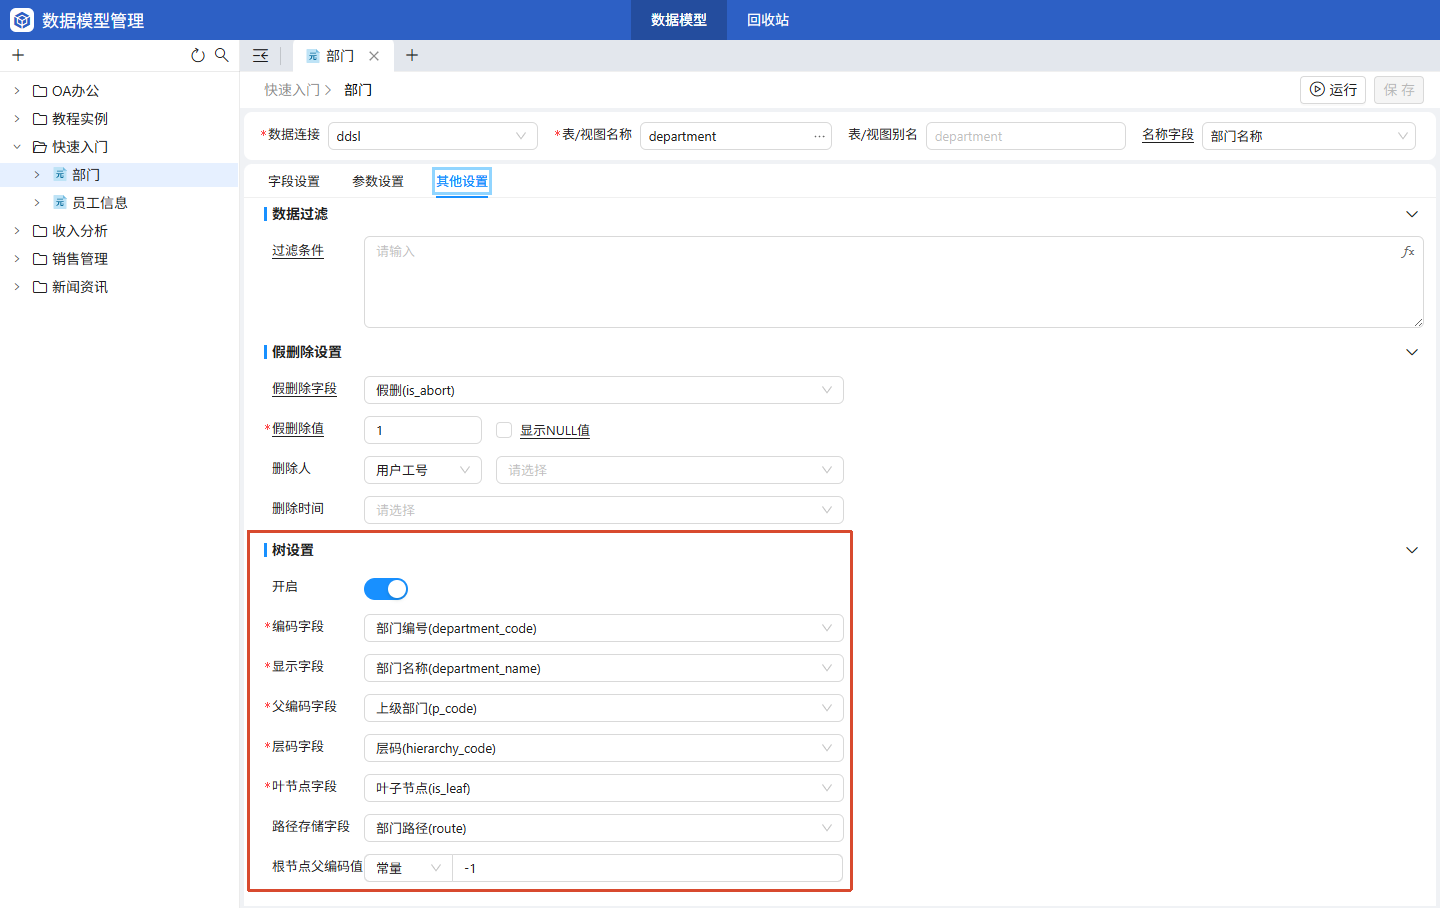Click the 员工信息 model icon

coord(60,203)
